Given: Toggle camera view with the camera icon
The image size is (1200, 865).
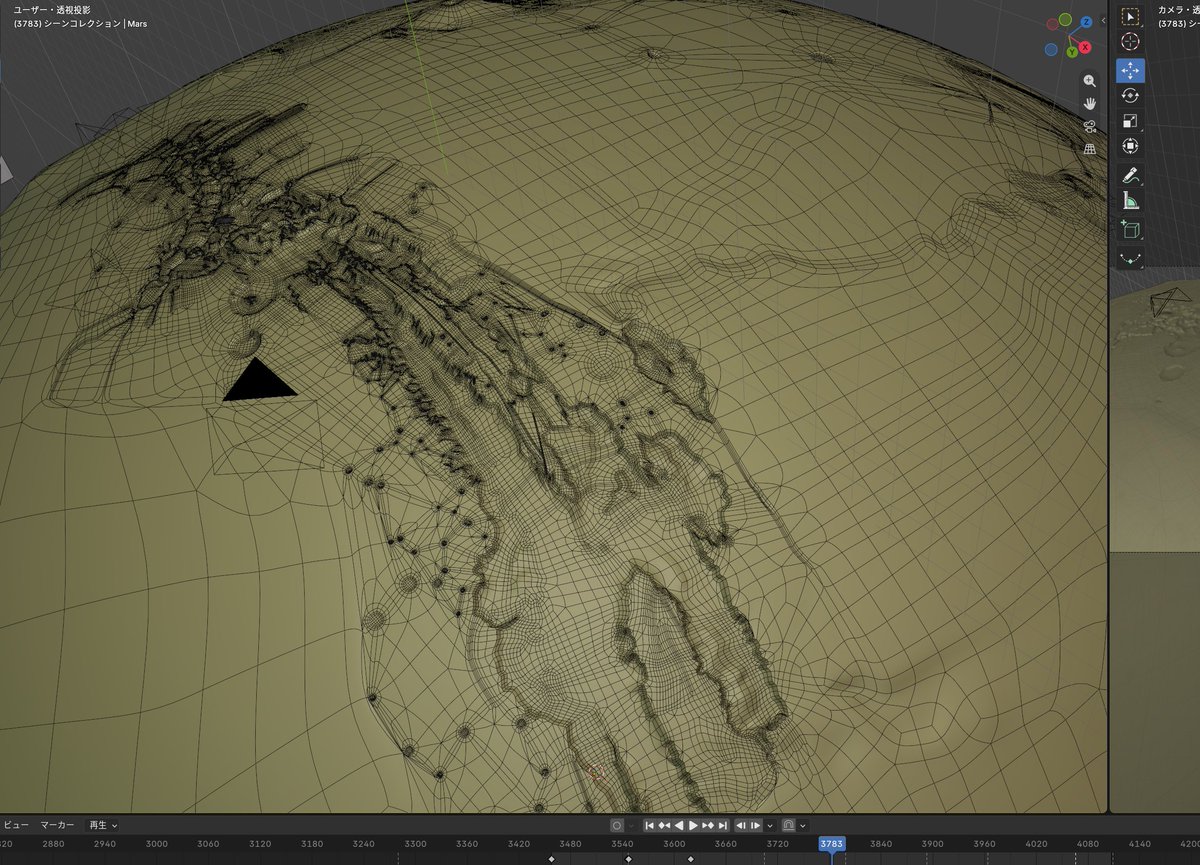Looking at the screenshot, I should 1089,126.
